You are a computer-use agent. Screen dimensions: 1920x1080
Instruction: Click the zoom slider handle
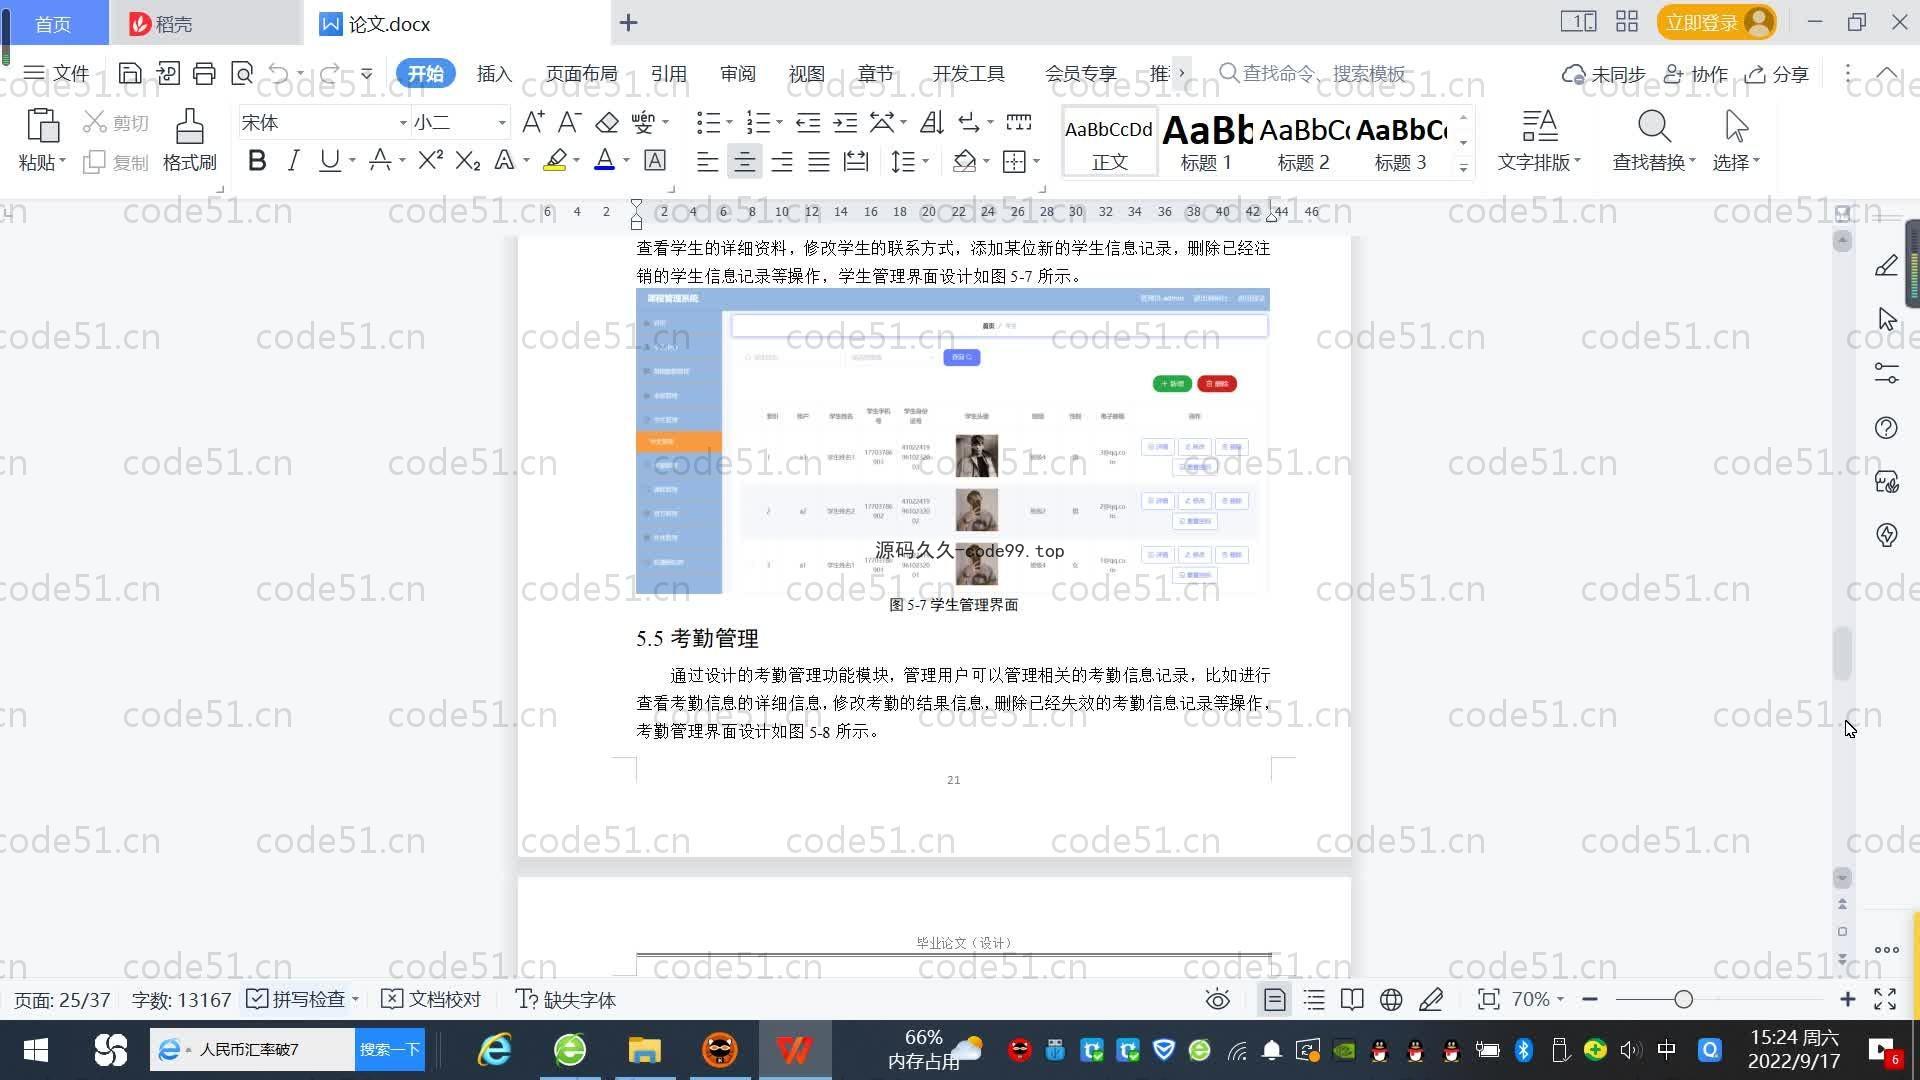coord(1684,1000)
